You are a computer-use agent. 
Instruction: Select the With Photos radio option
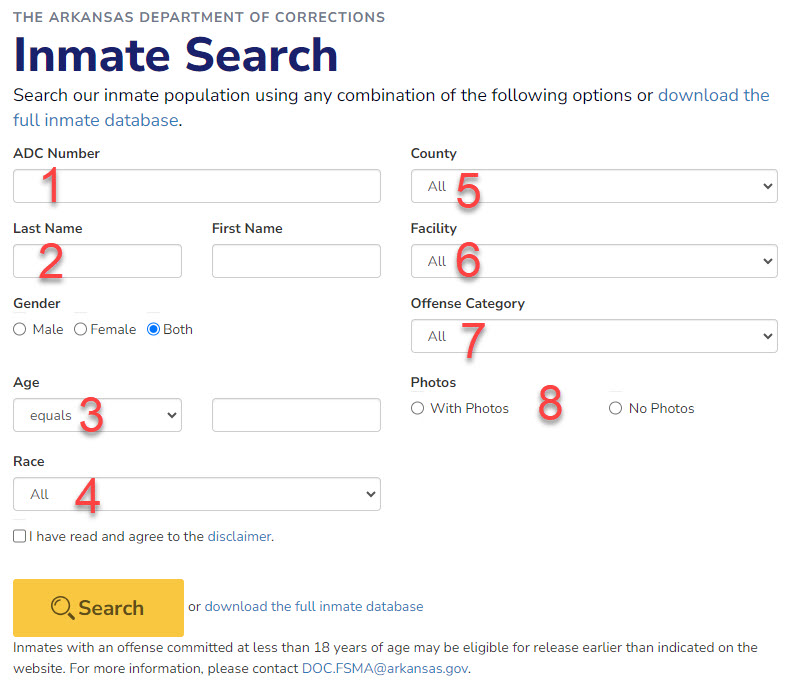(x=417, y=408)
